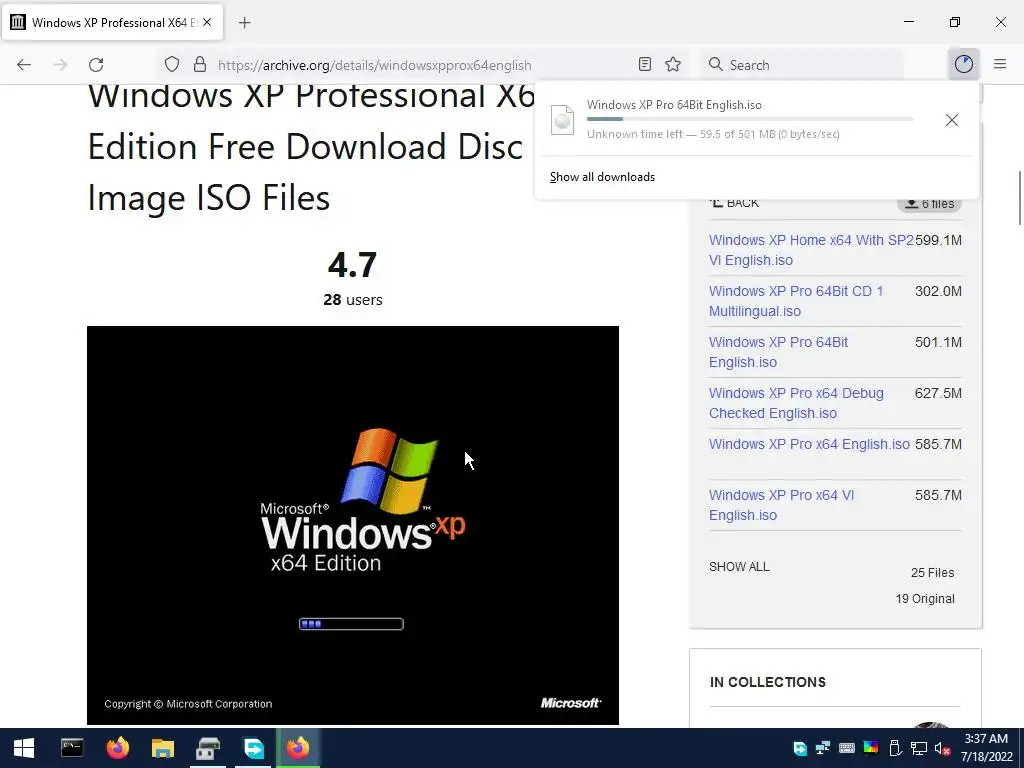Download Windows XP Pro x64 English.iso
Image resolution: width=1024 pixels, height=768 pixels.
click(809, 444)
